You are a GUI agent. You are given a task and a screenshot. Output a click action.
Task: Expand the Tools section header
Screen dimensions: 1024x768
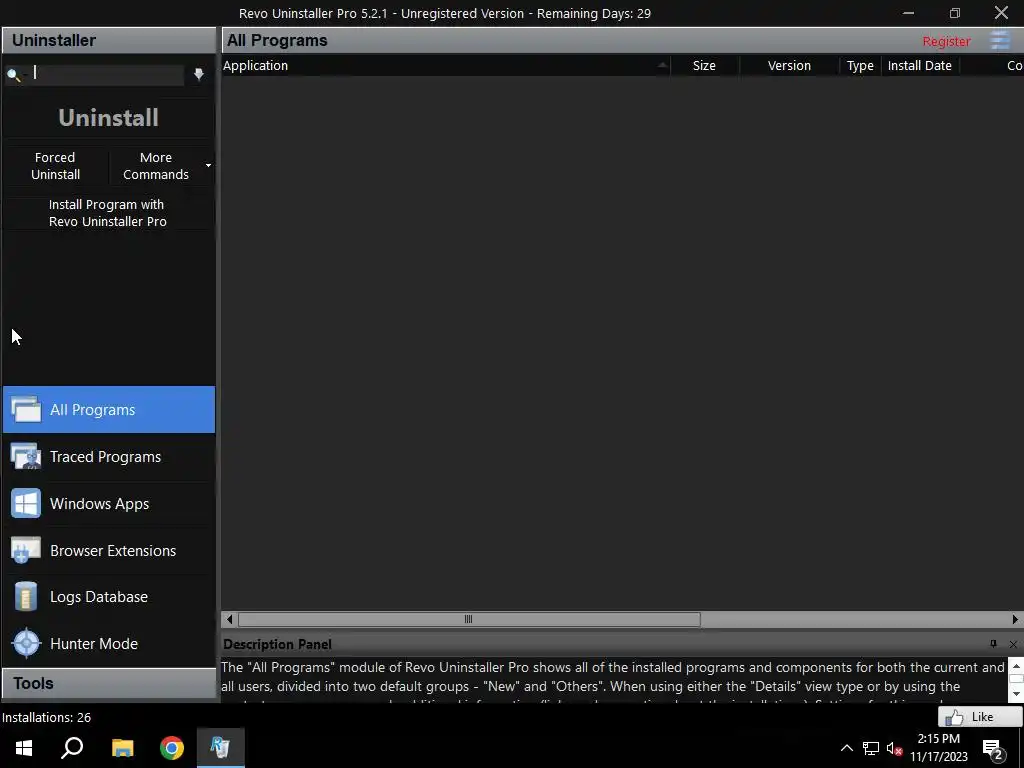[x=108, y=683]
